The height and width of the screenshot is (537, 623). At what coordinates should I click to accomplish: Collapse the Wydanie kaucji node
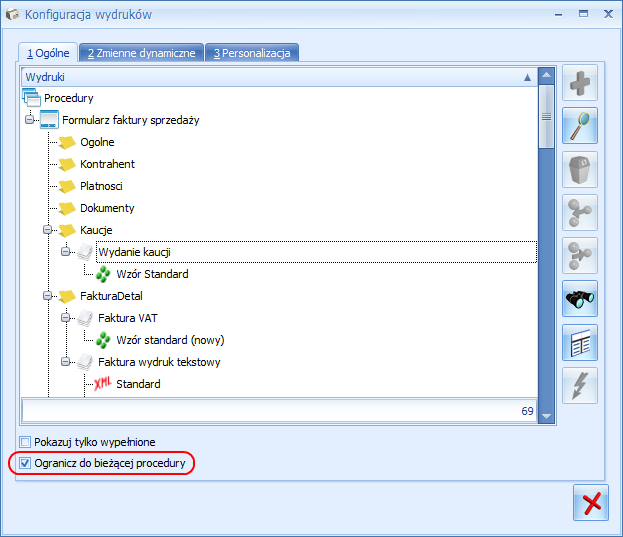[x=66, y=252]
